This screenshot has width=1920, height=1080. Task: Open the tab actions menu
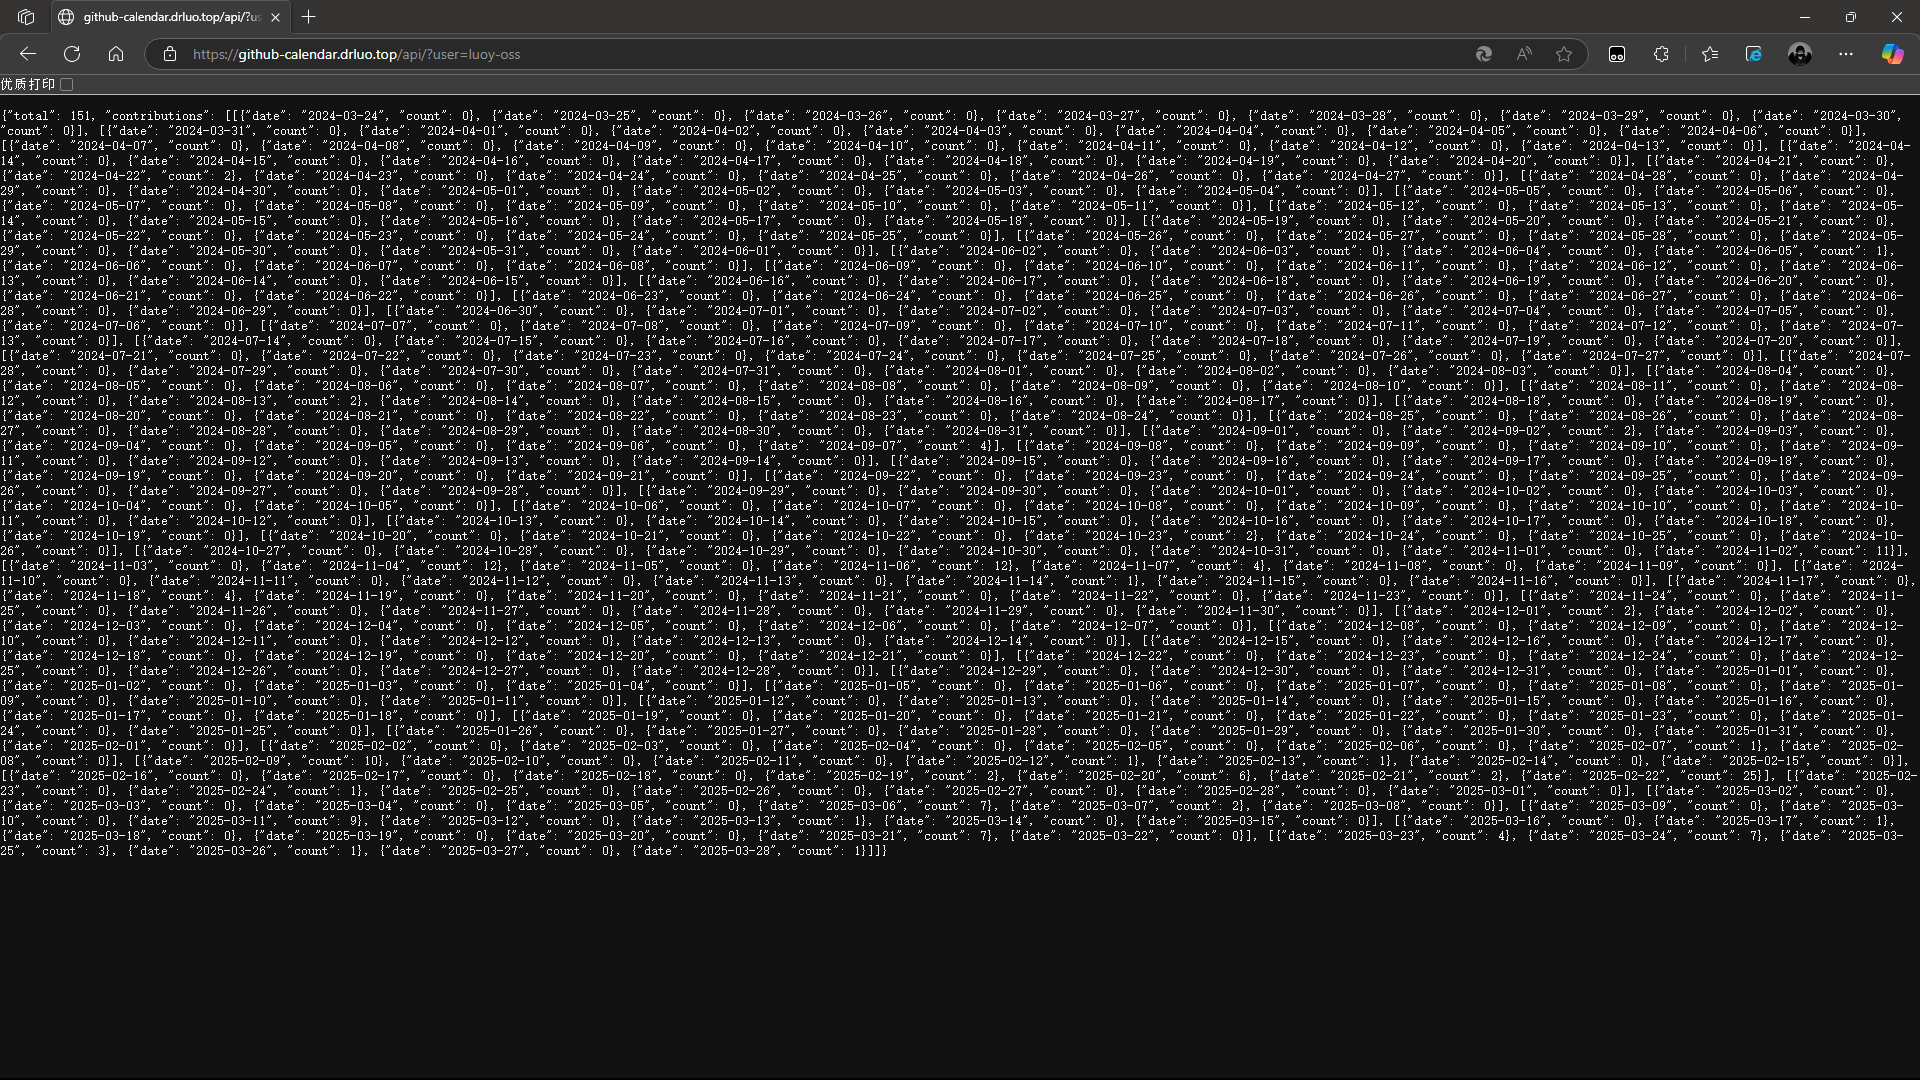point(26,17)
